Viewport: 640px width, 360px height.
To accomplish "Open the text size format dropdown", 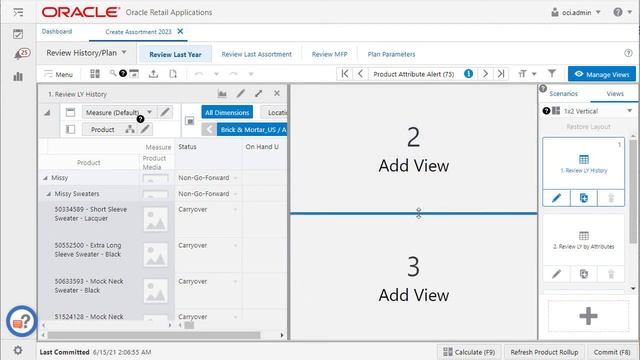I will (527, 73).
